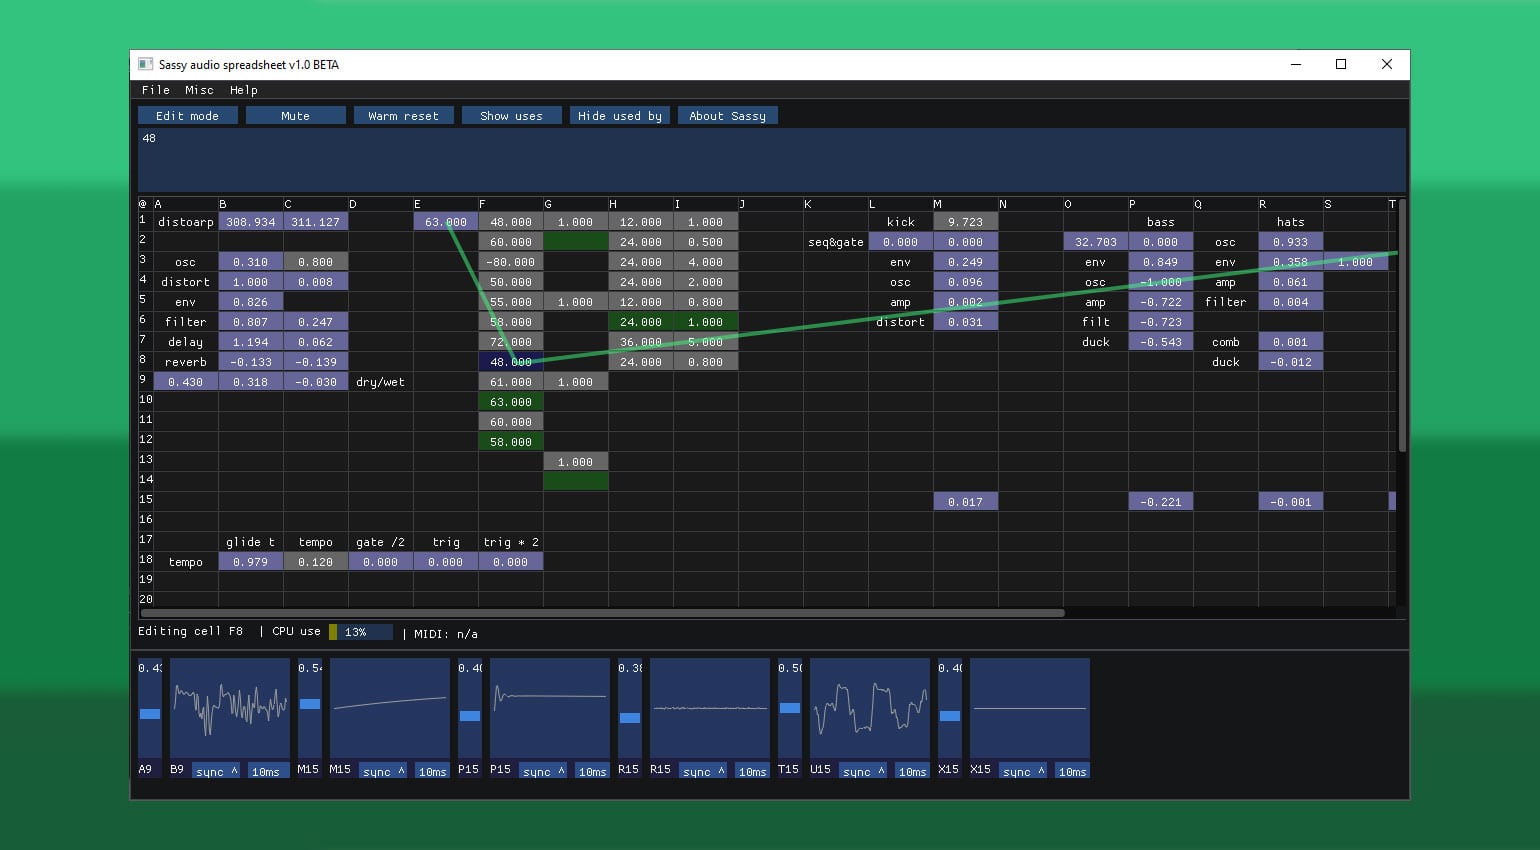This screenshot has width=1540, height=850.
Task: Click the B9 waveform scope display
Action: 230,708
